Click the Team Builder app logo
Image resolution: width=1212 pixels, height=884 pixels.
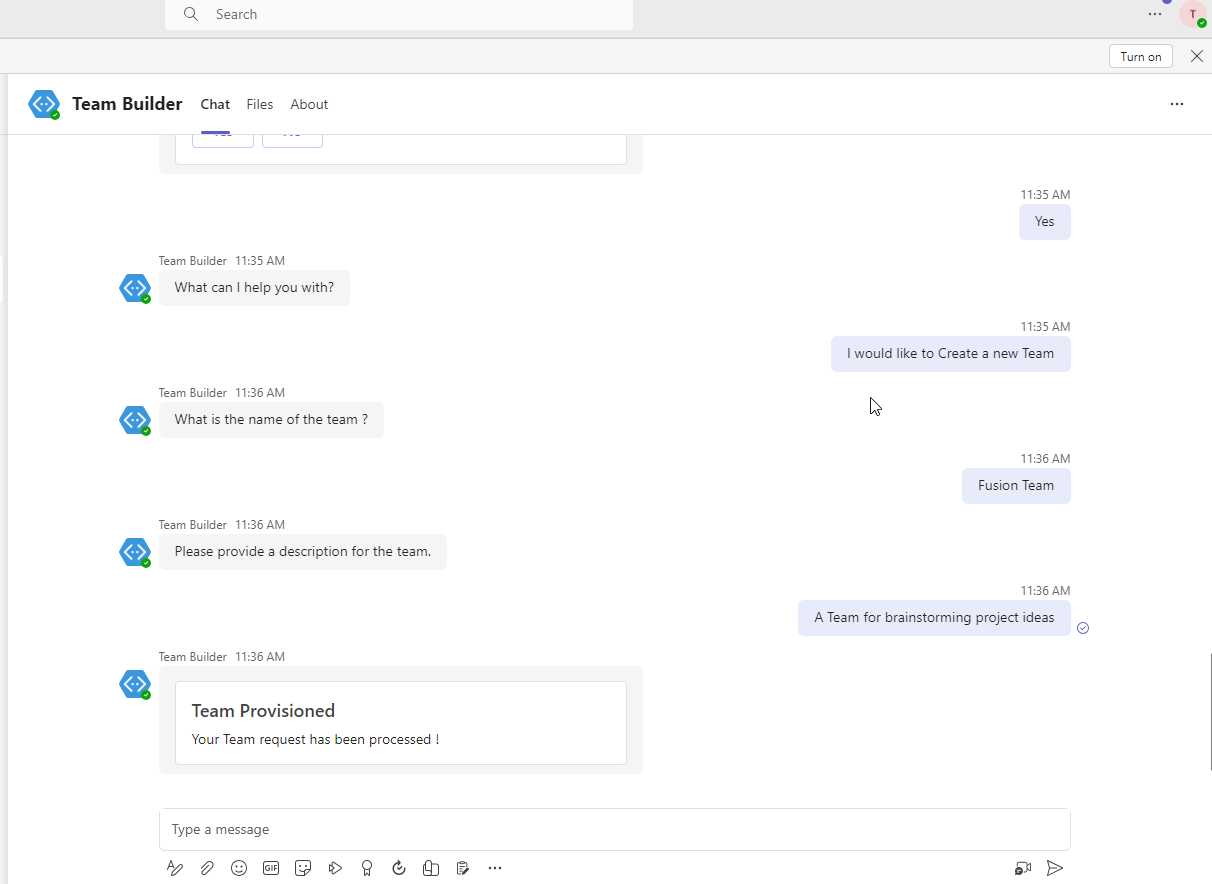[x=44, y=103]
